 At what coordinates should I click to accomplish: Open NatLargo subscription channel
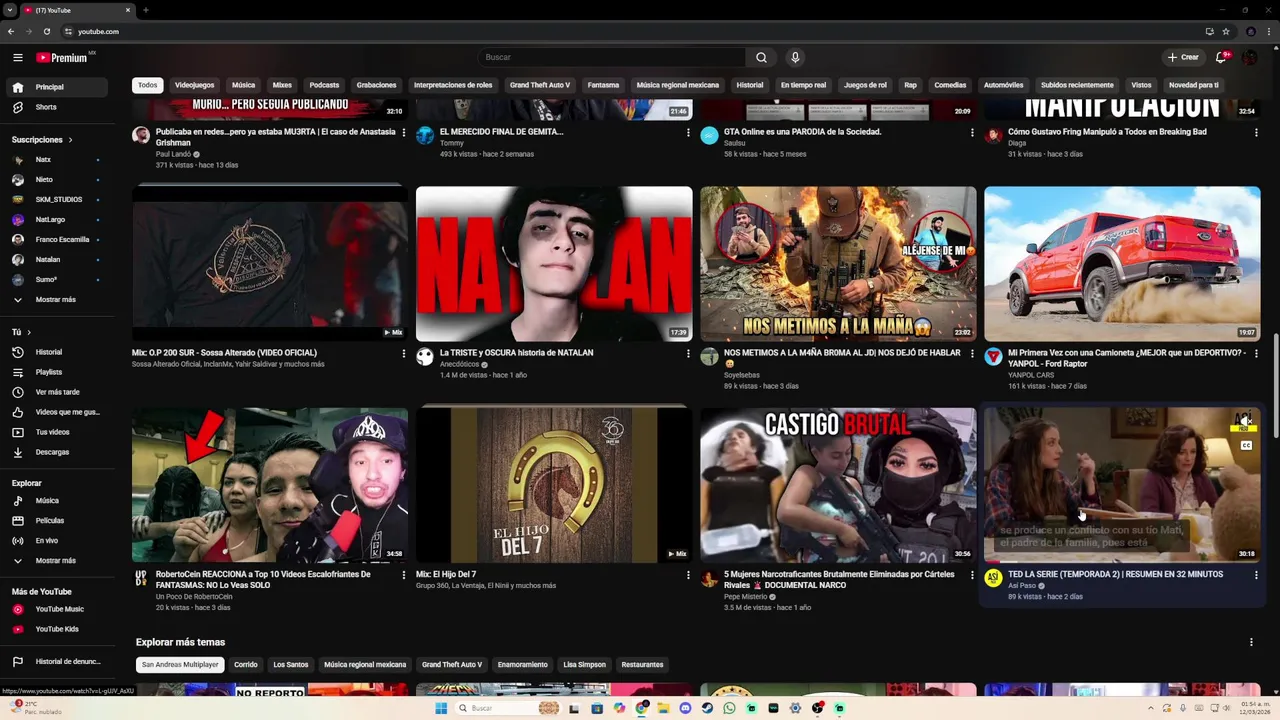point(56,219)
